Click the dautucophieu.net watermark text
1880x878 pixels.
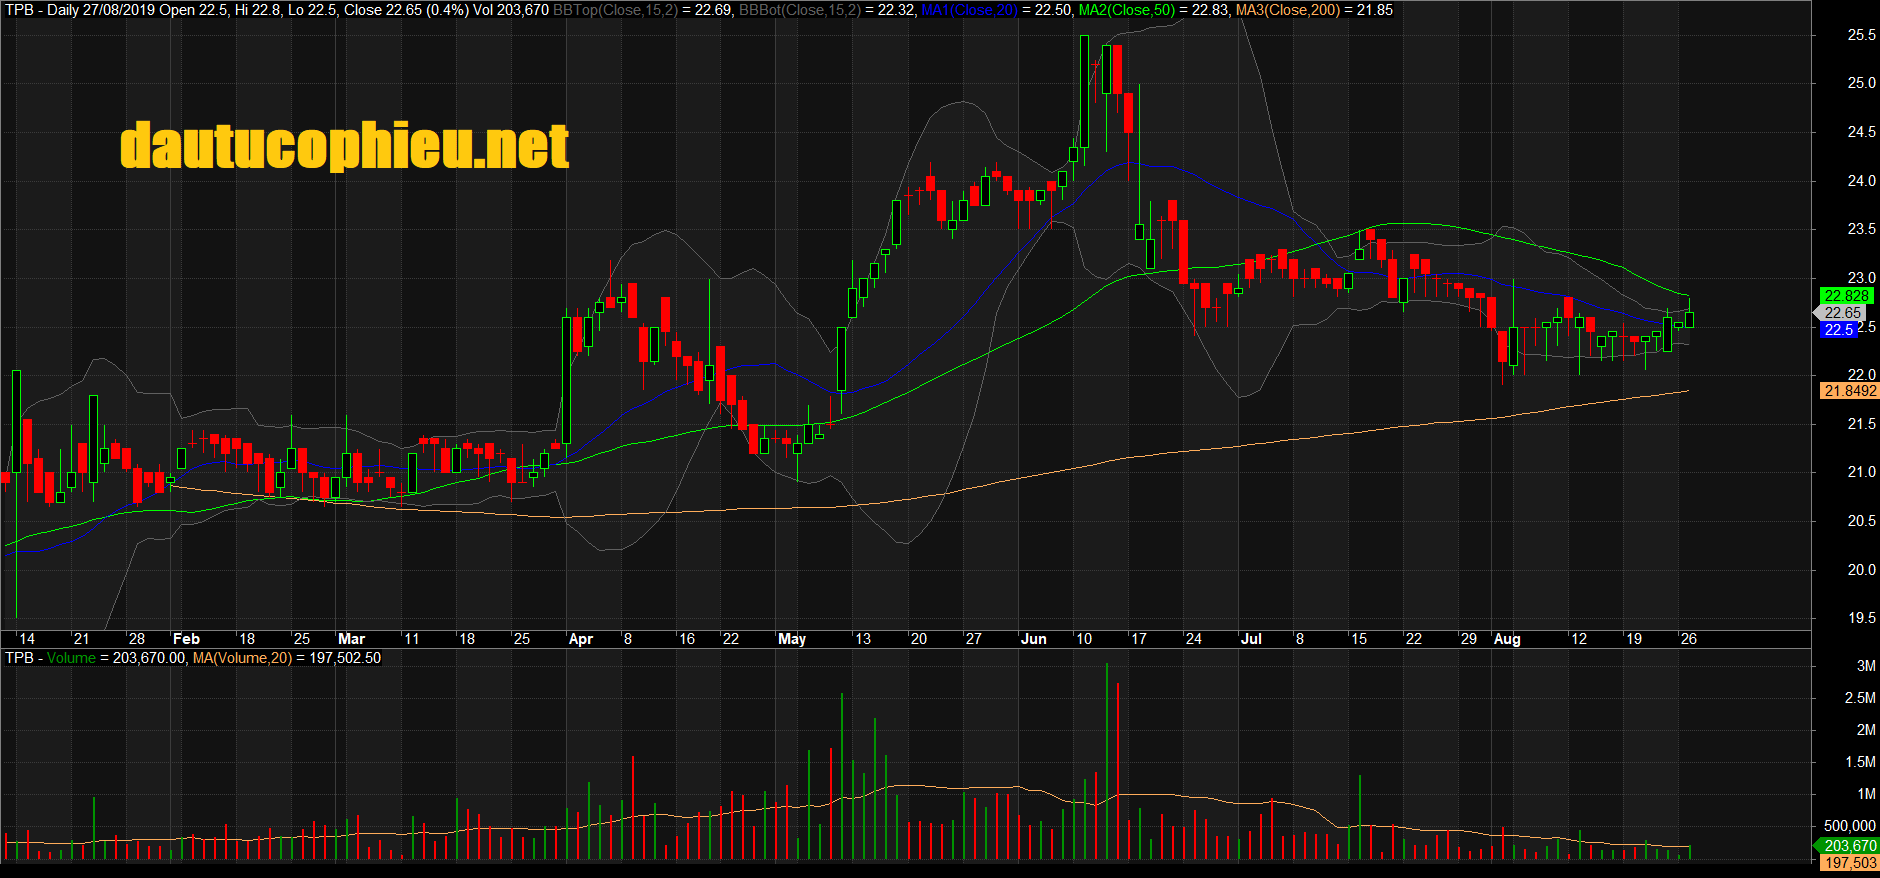tap(344, 146)
